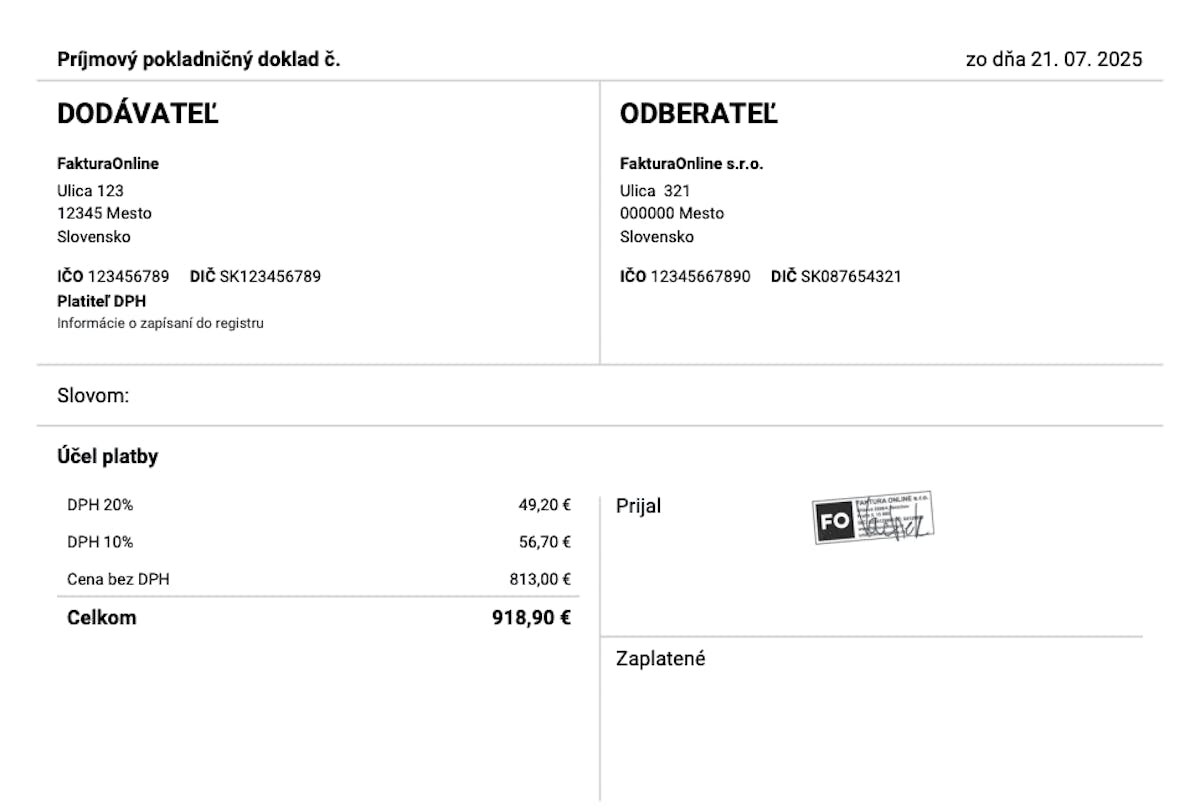The width and height of the screenshot is (1200, 807).
Task: Click the Účel platby heading
Action: pyautogui.click(x=108, y=457)
